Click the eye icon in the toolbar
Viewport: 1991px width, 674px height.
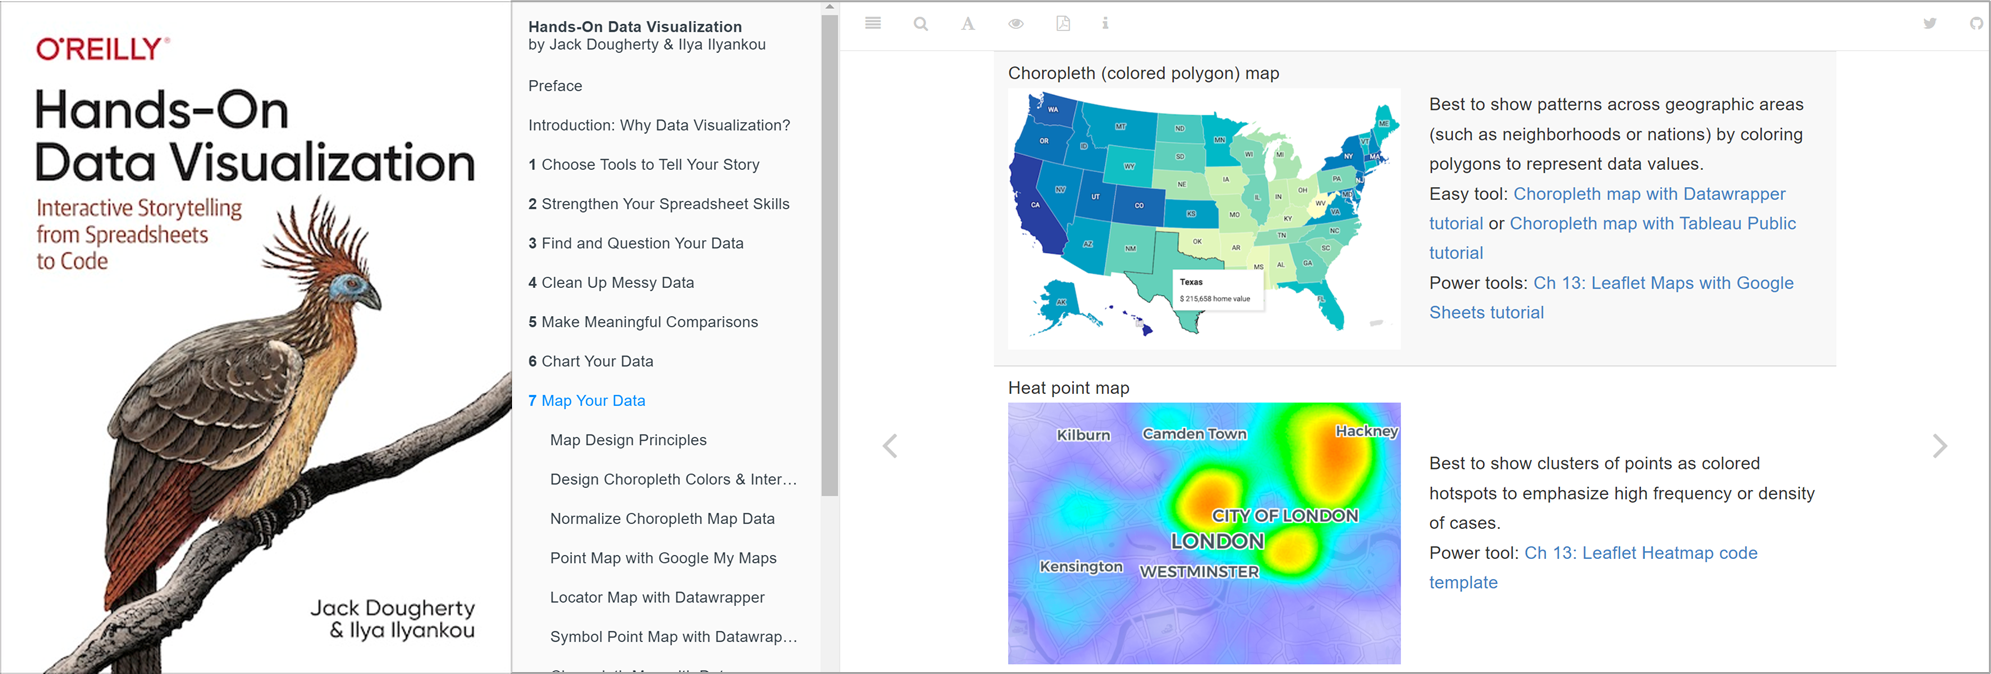coord(1016,23)
